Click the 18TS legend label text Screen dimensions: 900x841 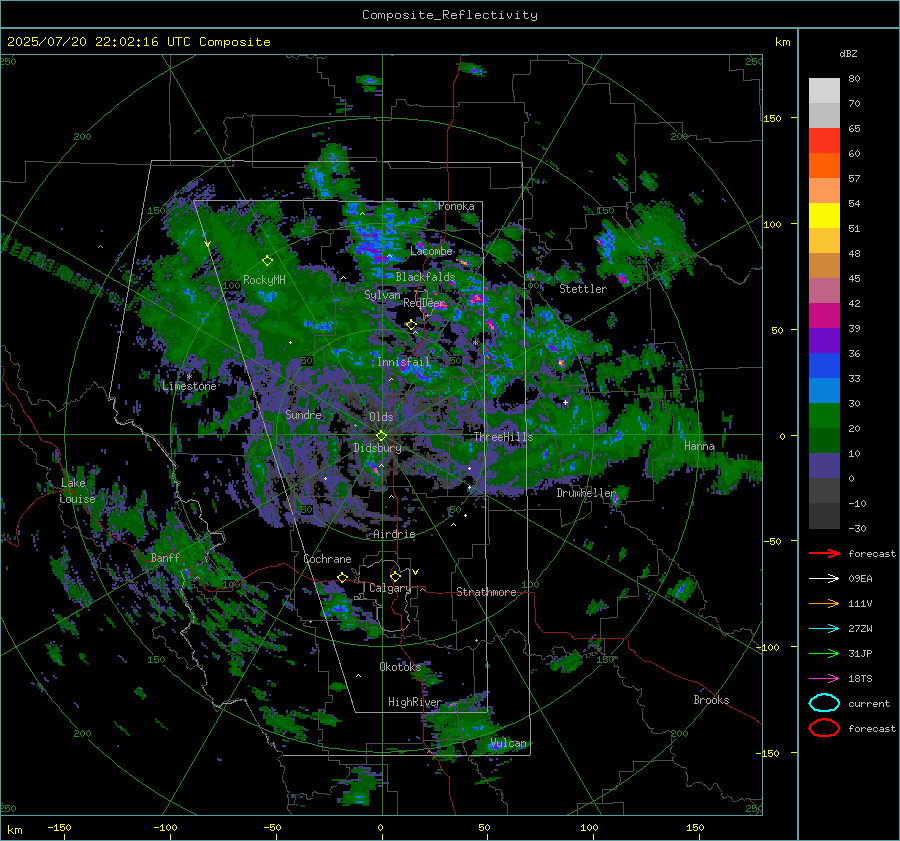[860, 679]
